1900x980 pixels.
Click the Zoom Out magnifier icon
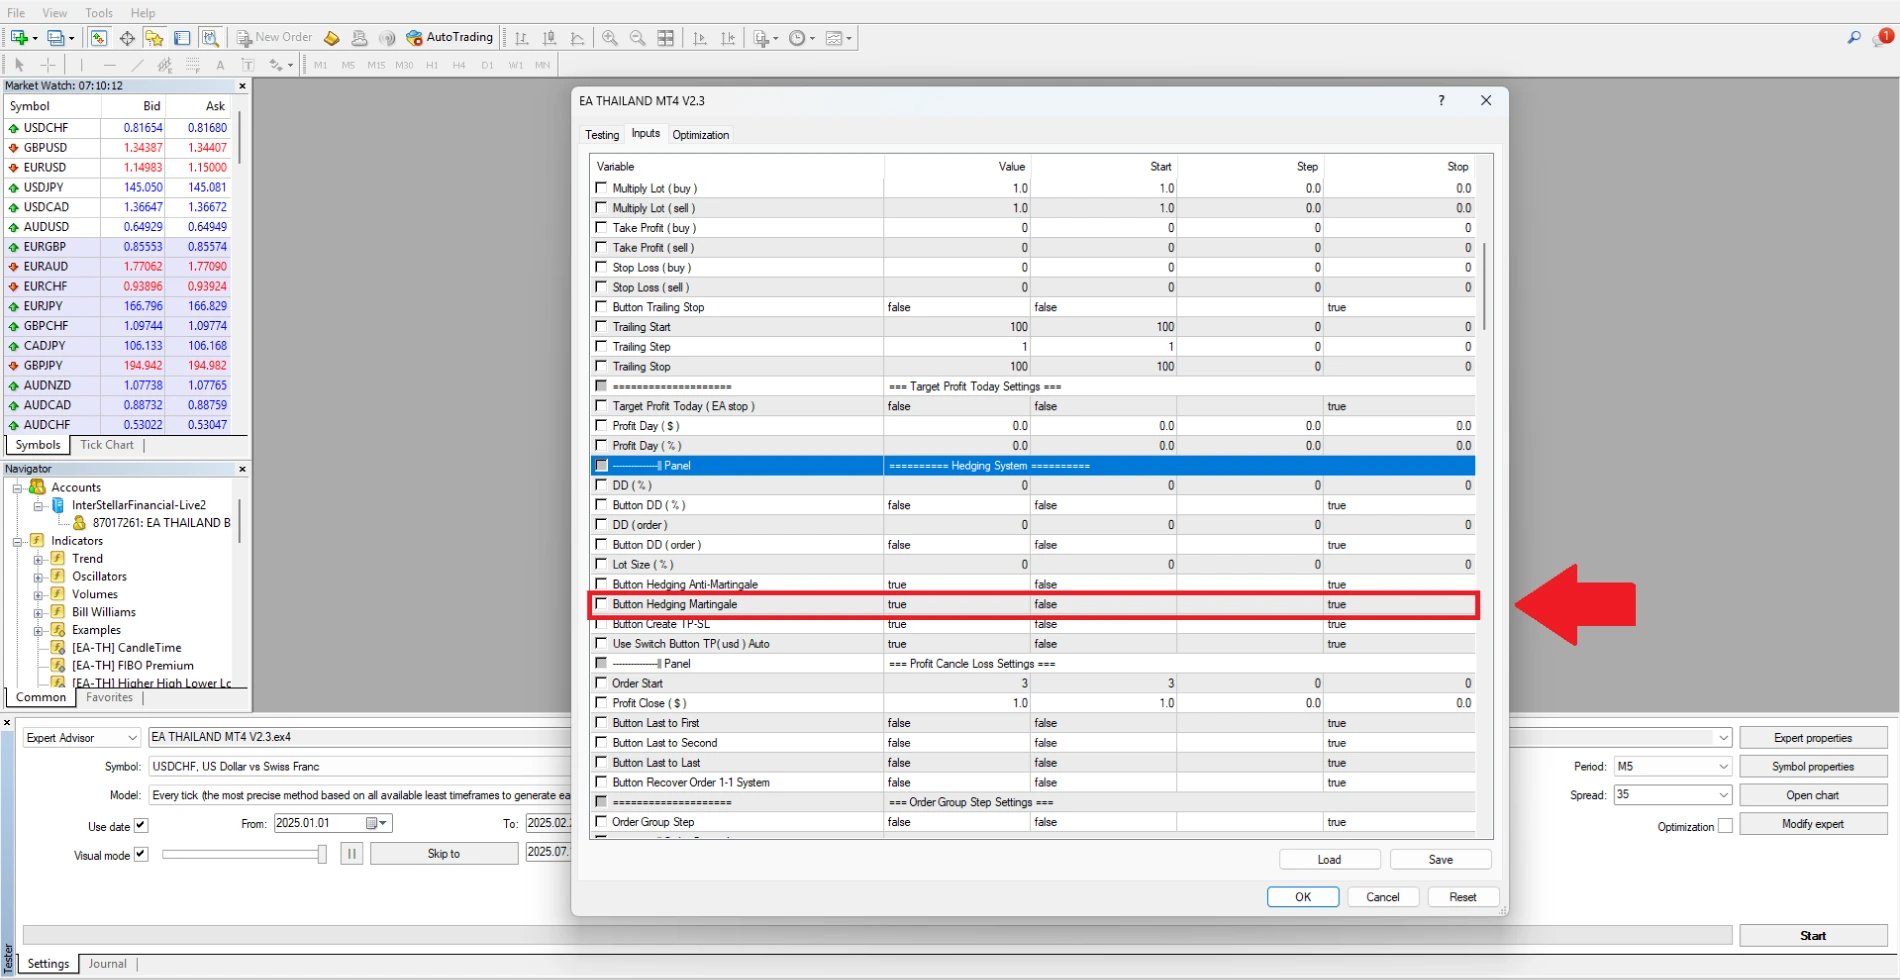(637, 38)
